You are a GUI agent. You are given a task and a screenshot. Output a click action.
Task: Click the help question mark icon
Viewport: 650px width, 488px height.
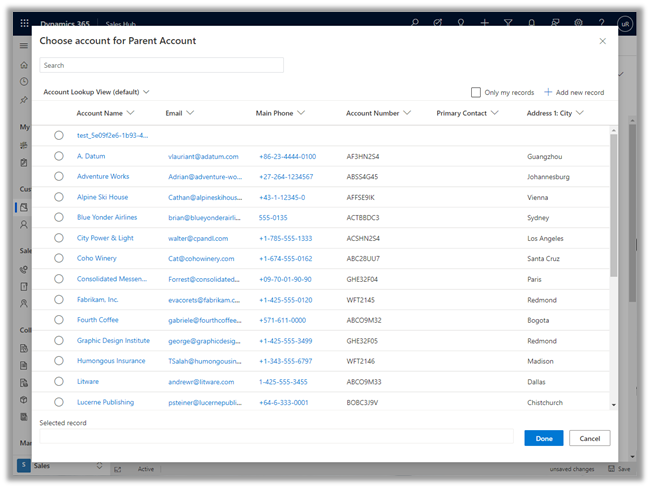pos(602,22)
